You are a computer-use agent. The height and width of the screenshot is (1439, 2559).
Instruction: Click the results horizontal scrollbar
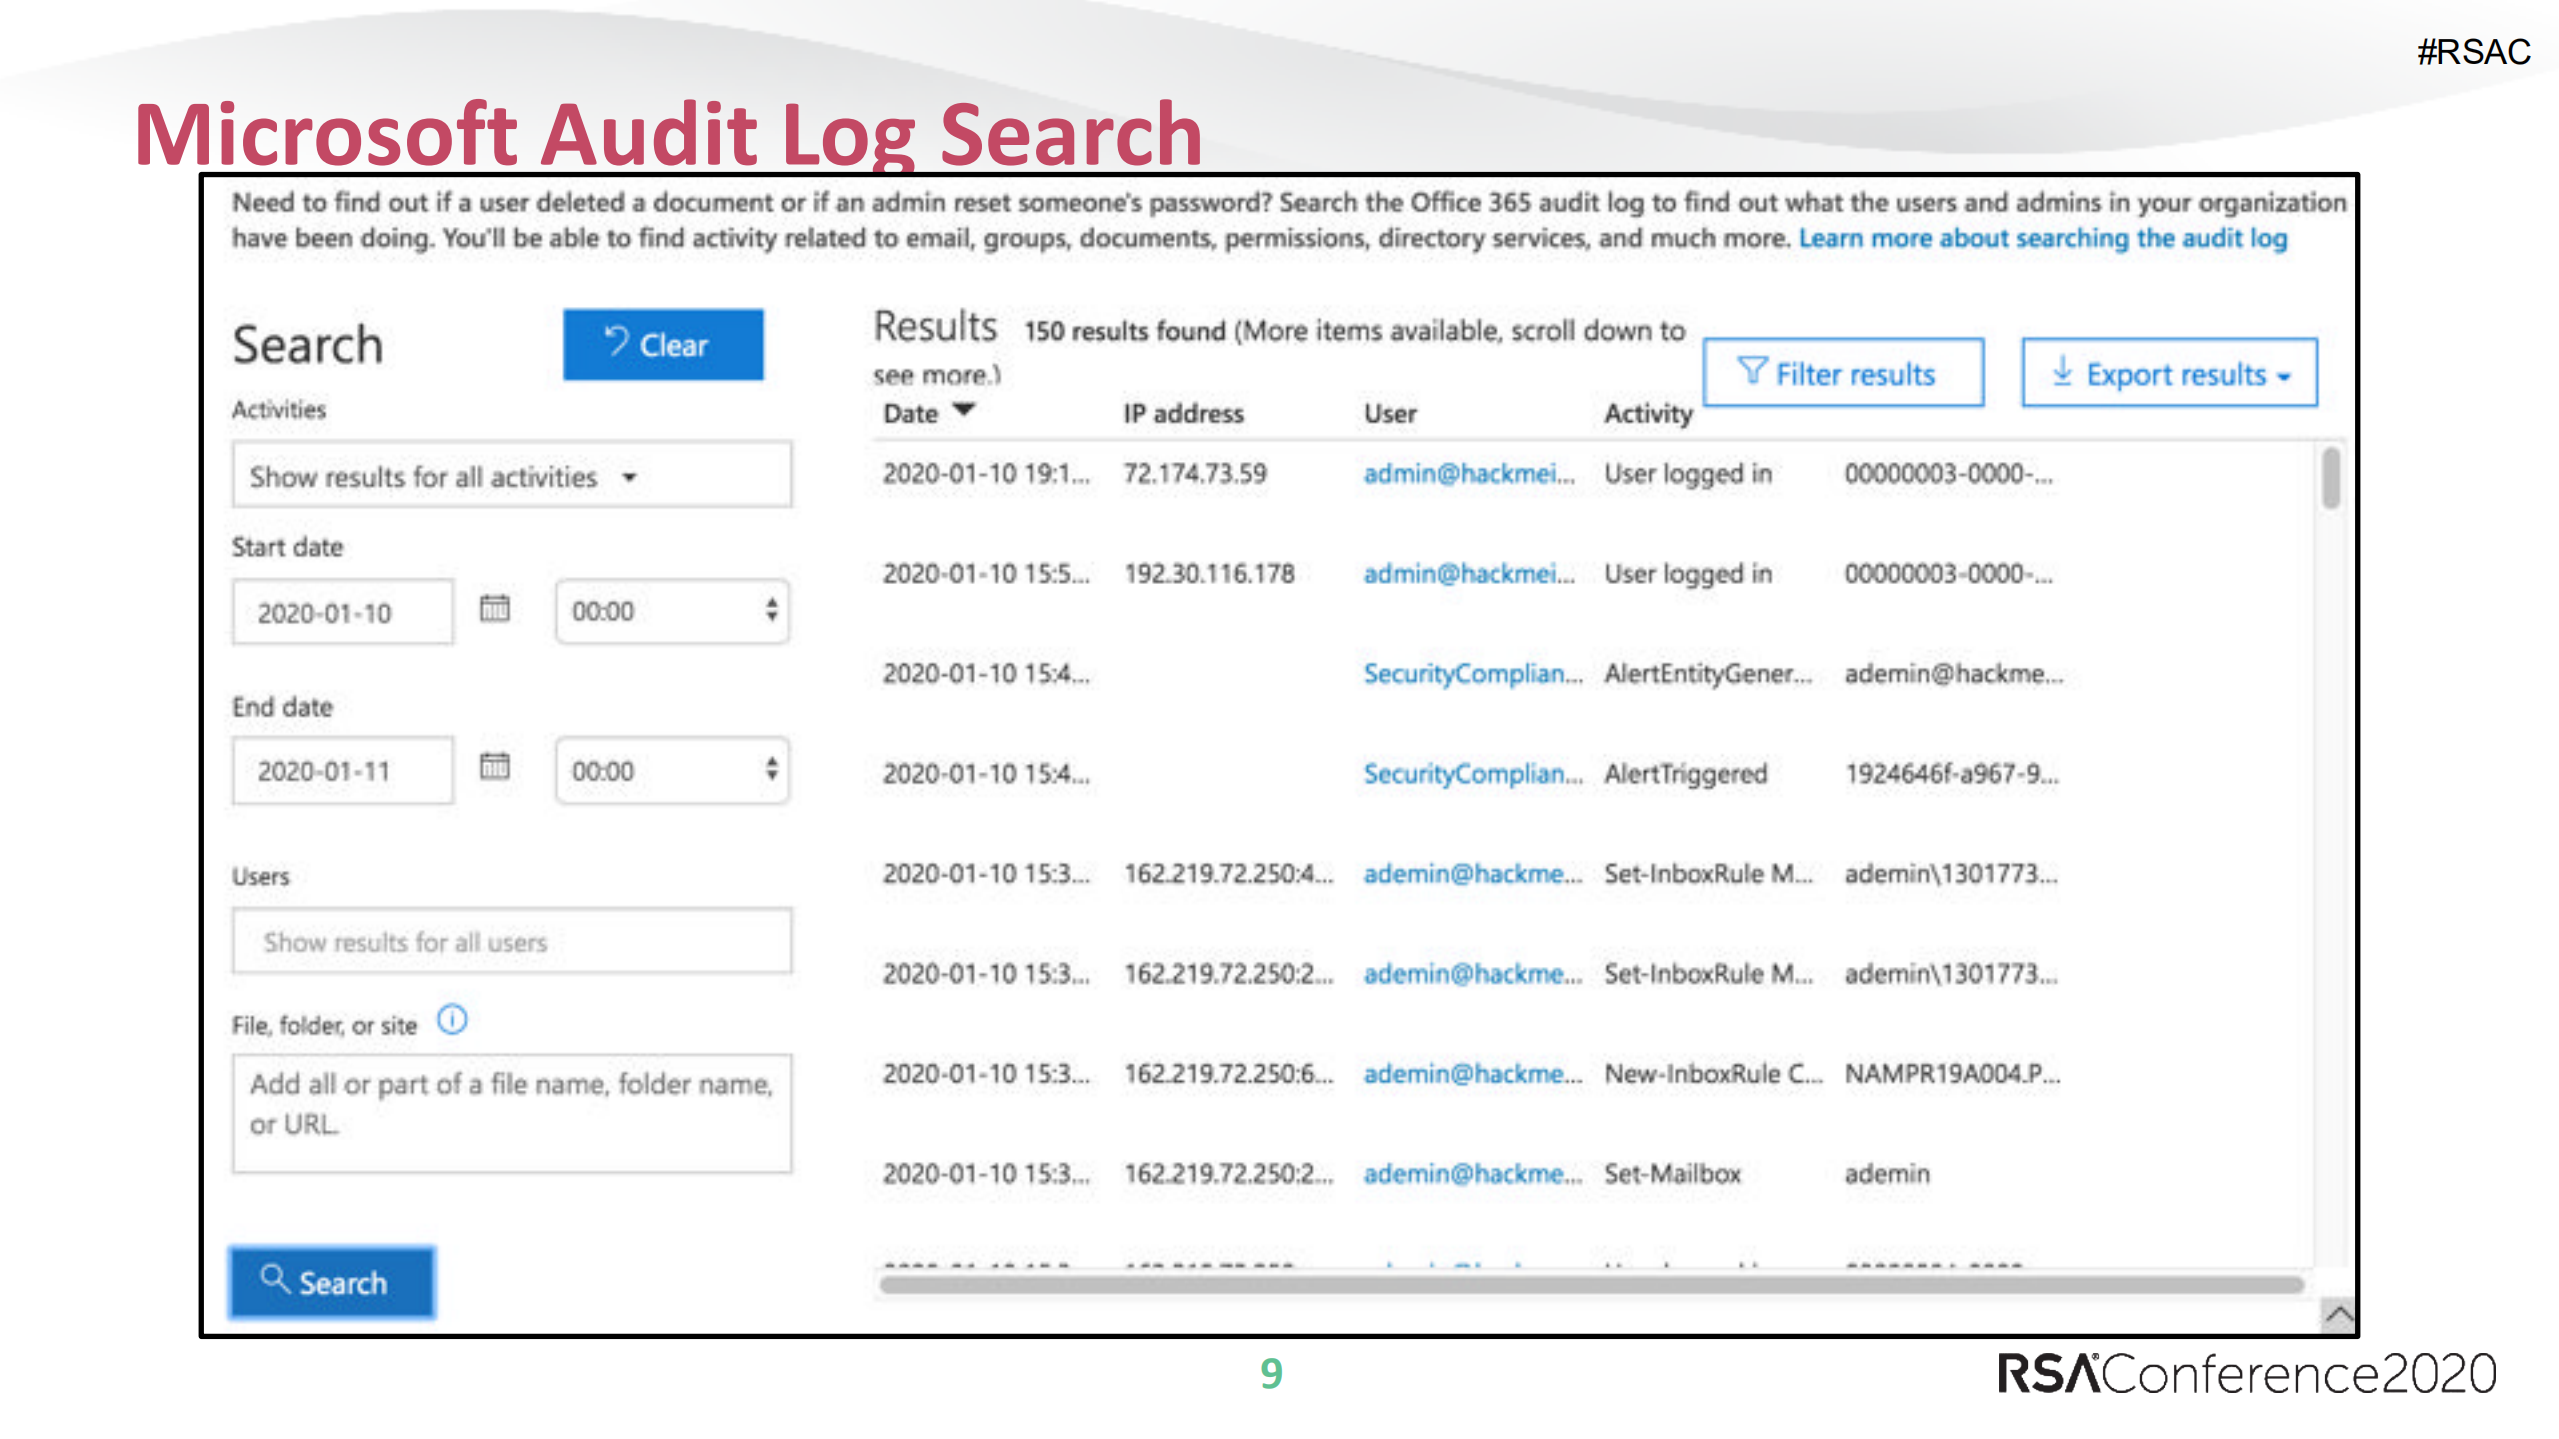(x=1590, y=1285)
